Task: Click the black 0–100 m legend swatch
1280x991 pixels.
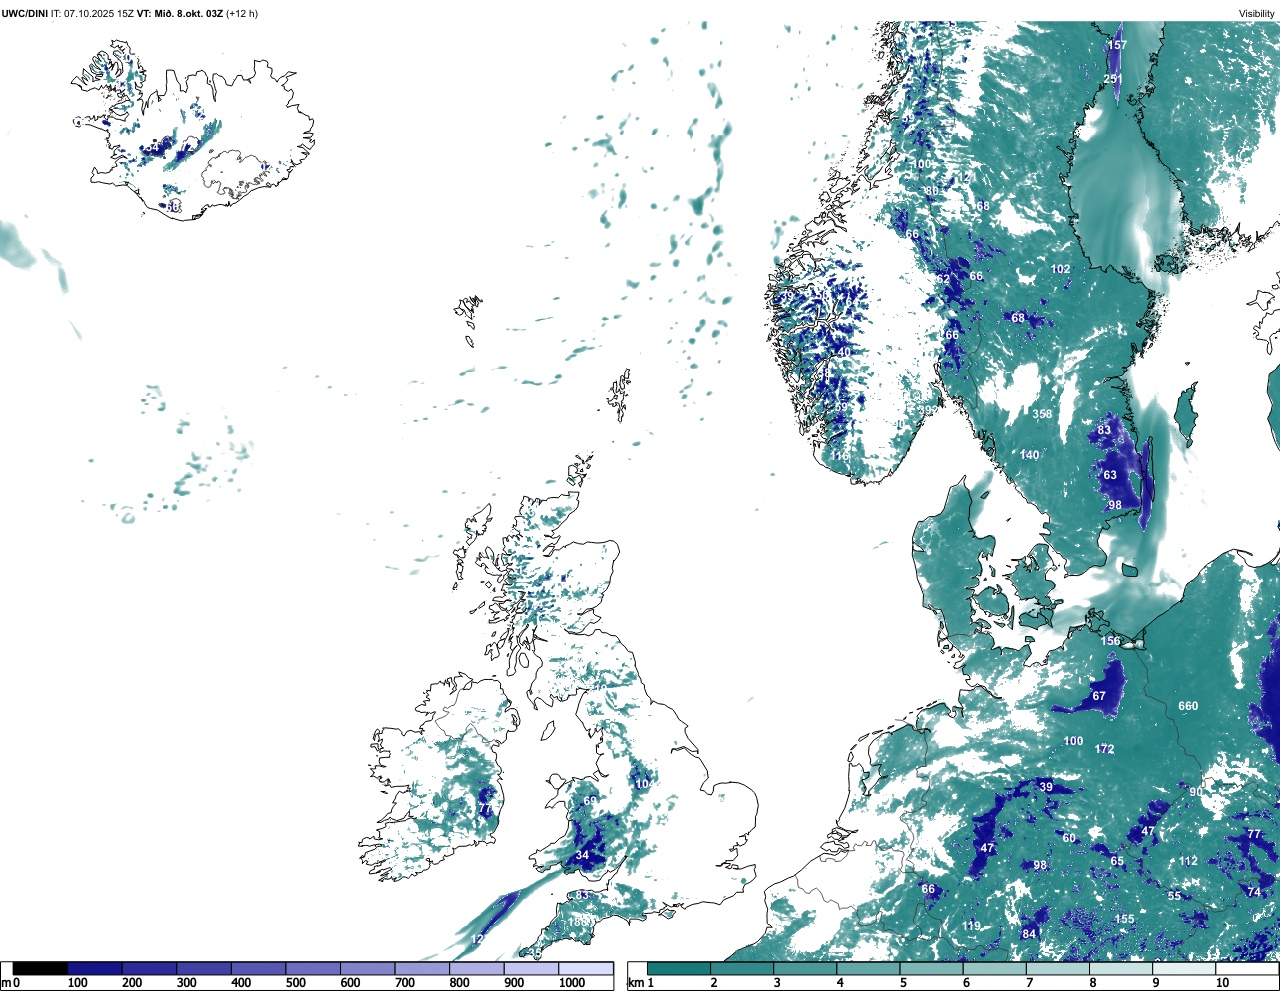Action: pyautogui.click(x=41, y=968)
